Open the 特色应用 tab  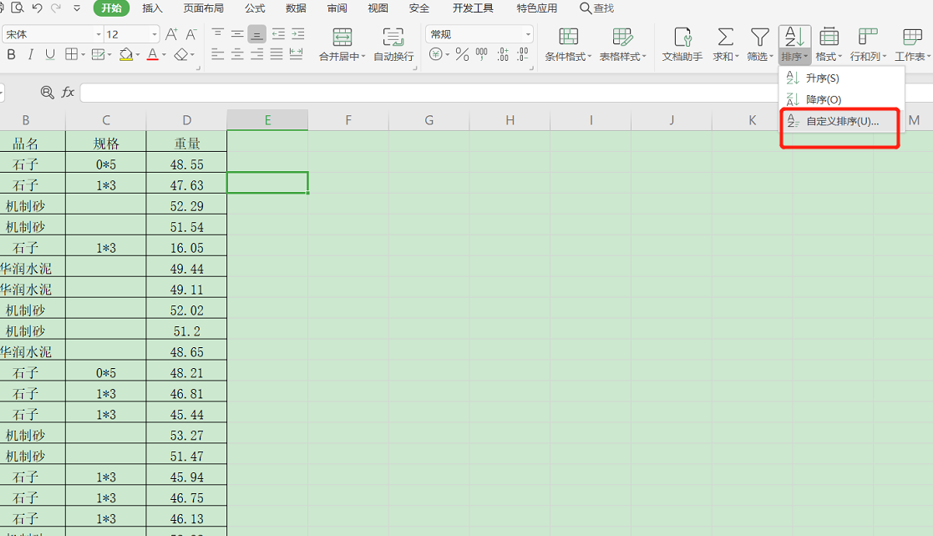coord(537,8)
